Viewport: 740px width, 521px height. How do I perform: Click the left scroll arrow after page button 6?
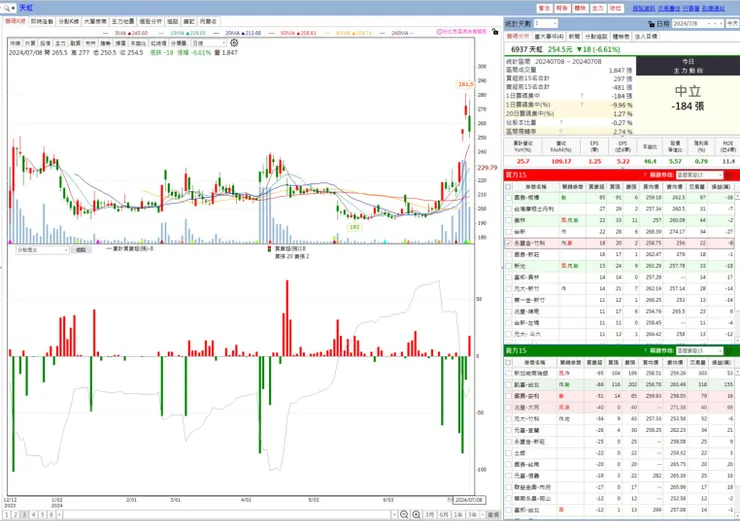59,515
